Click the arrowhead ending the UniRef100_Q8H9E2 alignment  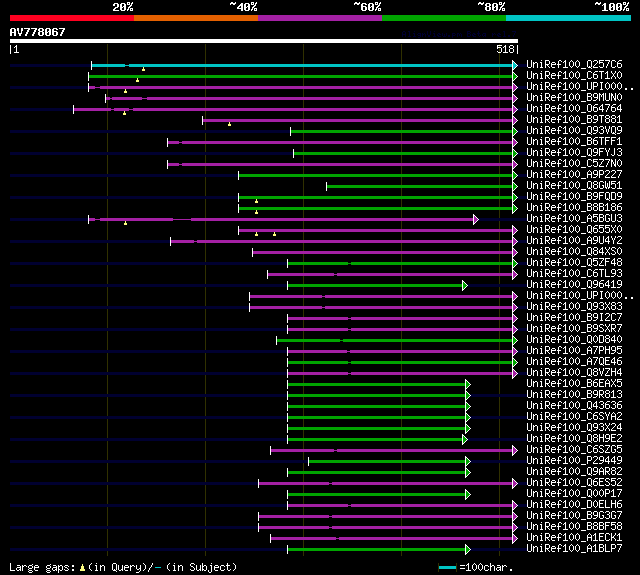pos(465,440)
